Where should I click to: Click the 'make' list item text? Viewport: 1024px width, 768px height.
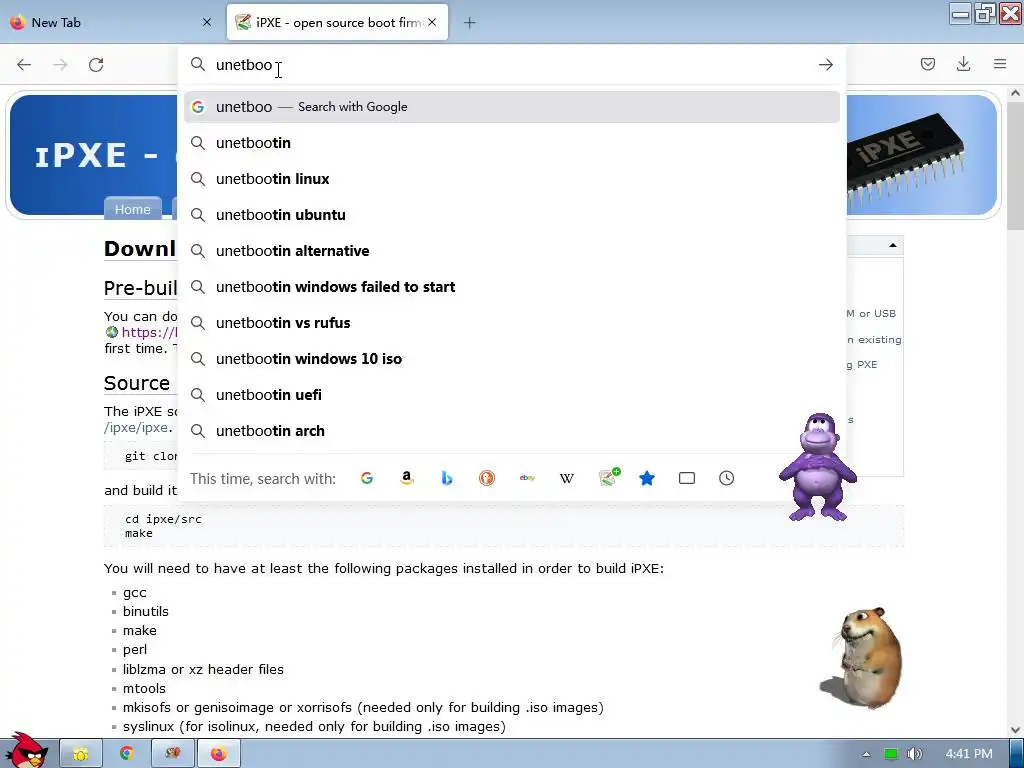[x=140, y=630]
